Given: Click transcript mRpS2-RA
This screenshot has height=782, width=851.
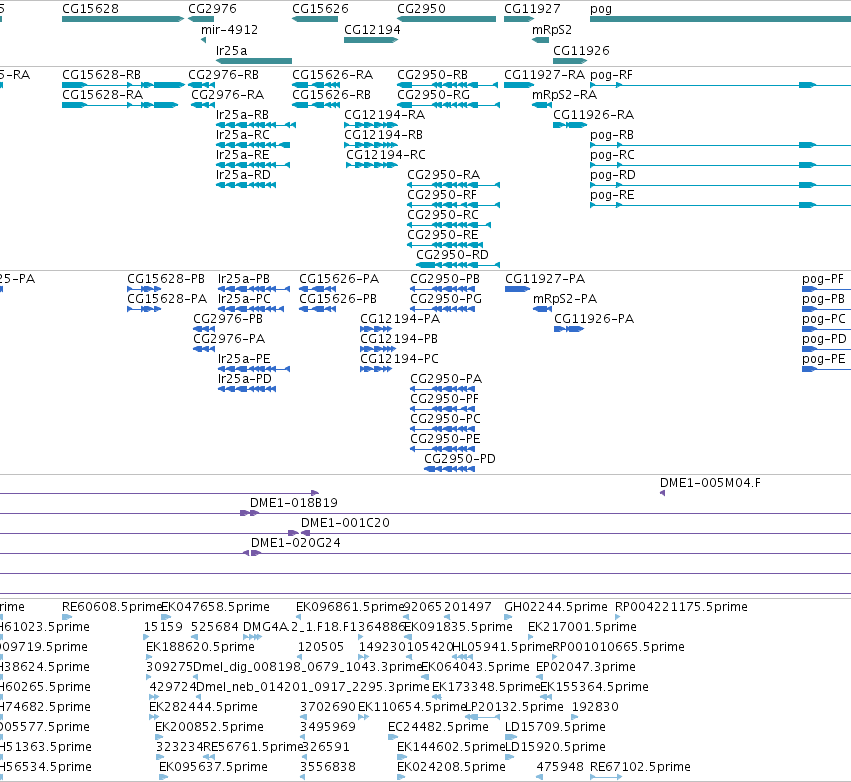Looking at the screenshot, I should (542, 105).
